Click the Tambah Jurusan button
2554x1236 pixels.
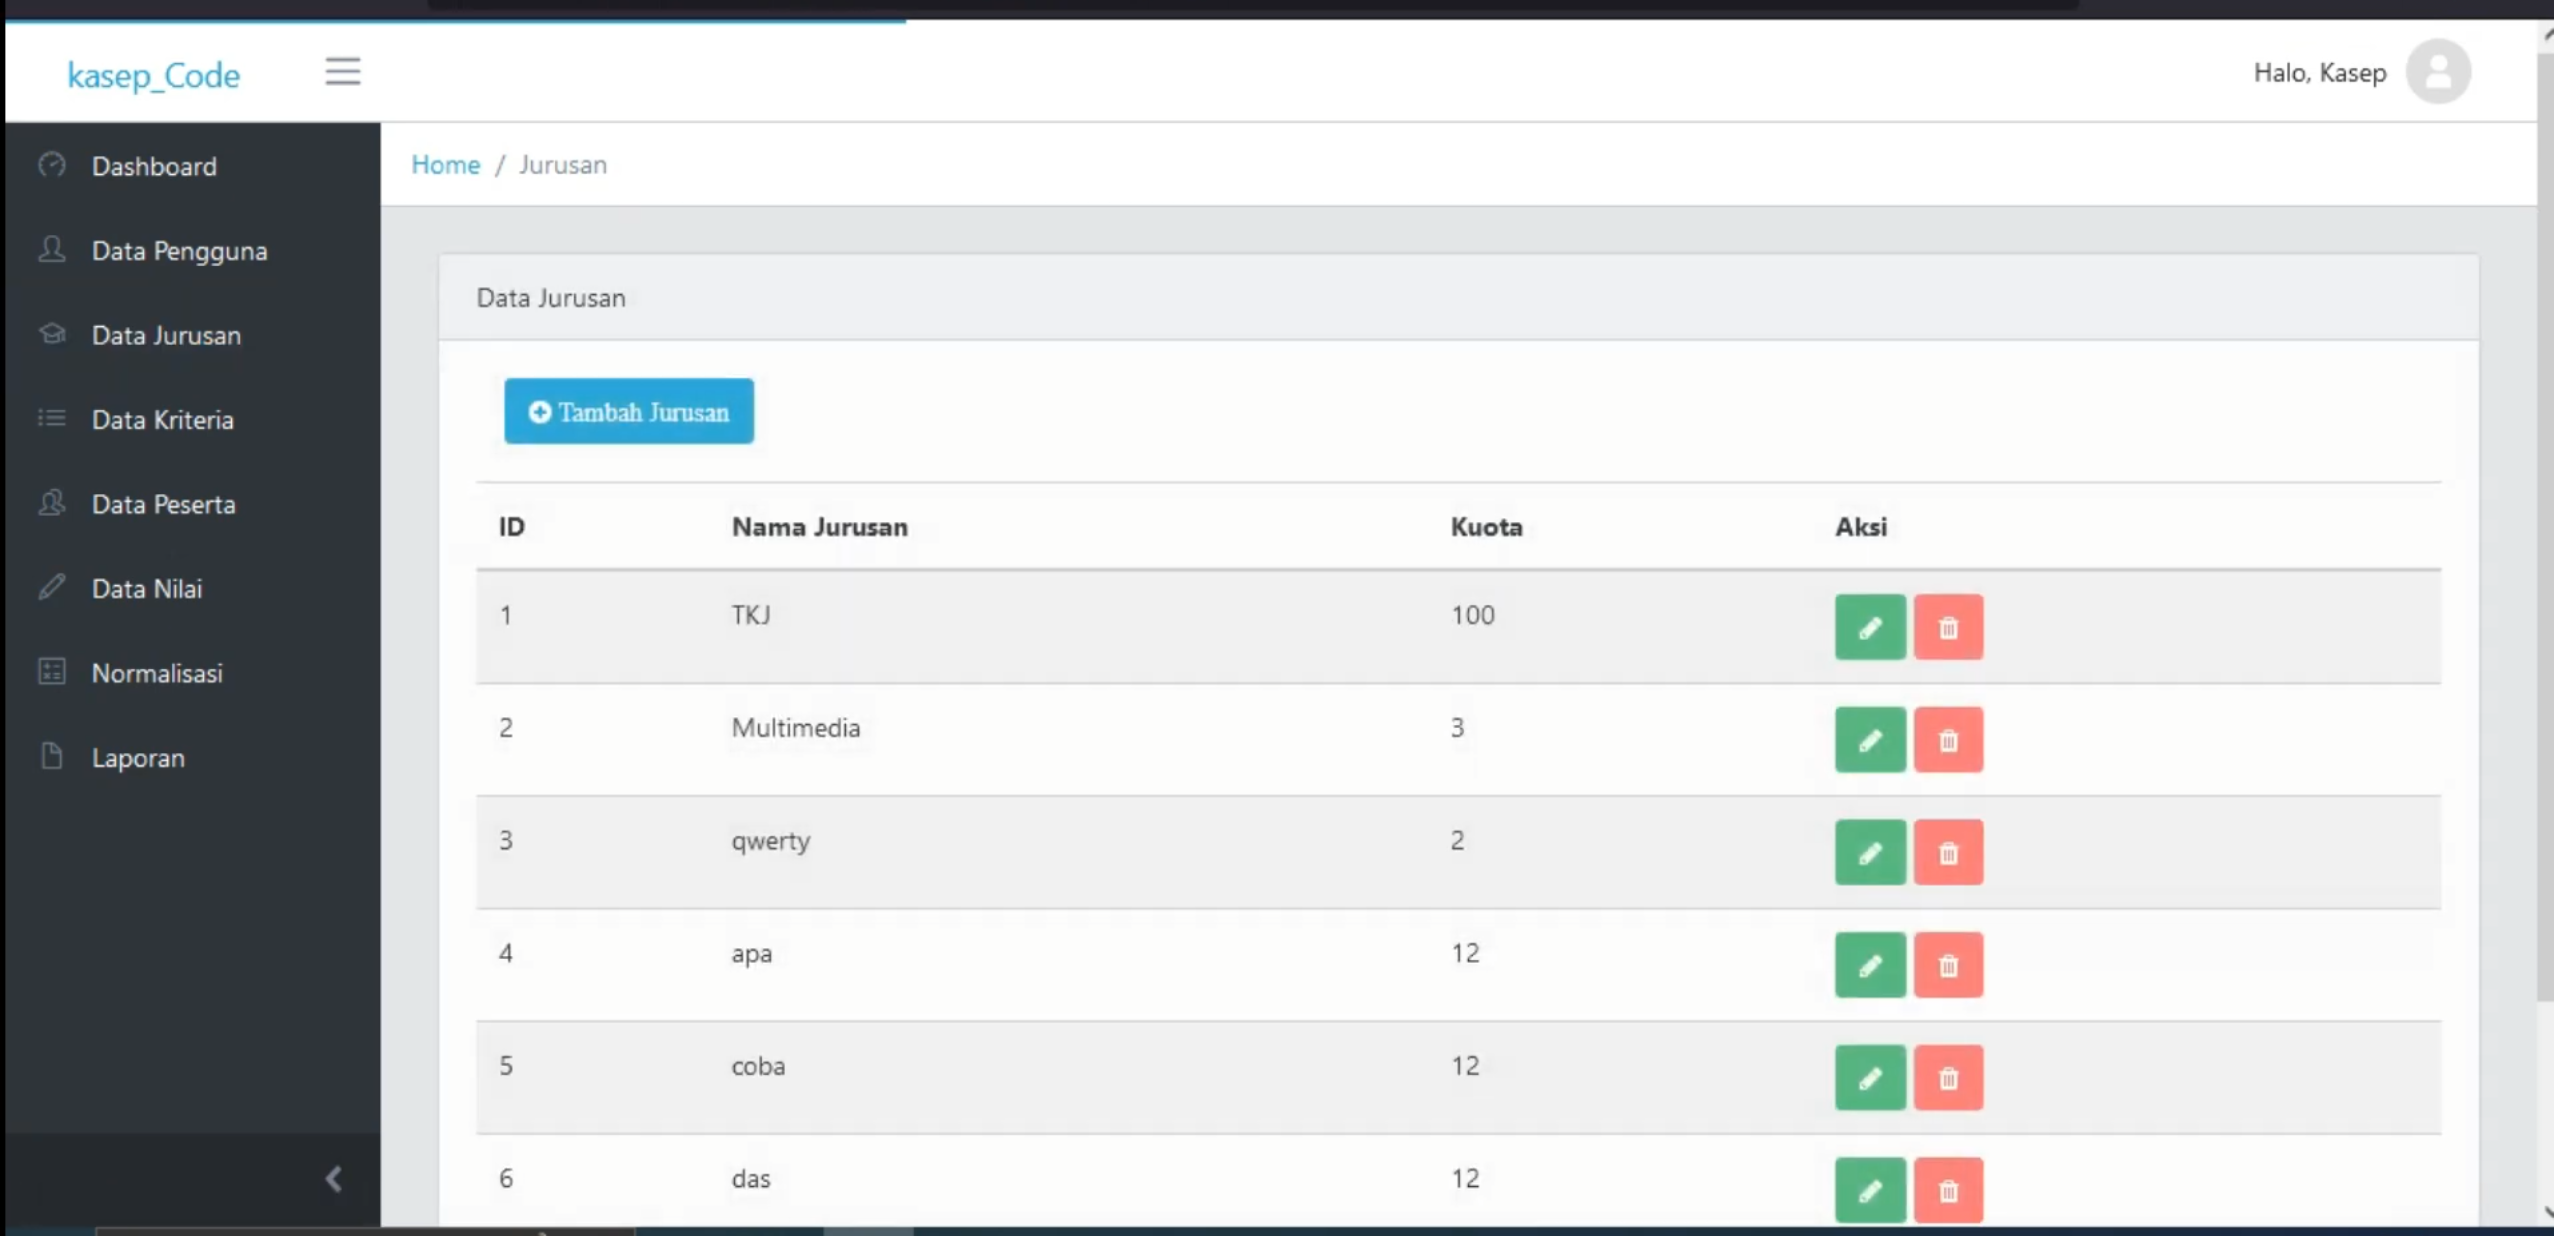[629, 411]
